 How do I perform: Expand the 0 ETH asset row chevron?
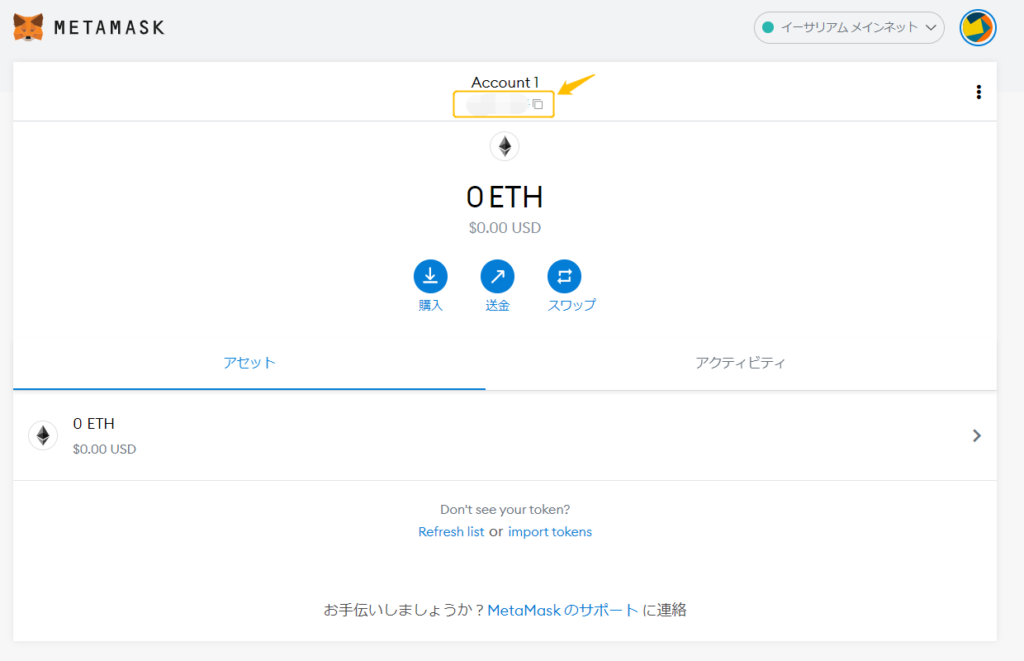coord(976,436)
